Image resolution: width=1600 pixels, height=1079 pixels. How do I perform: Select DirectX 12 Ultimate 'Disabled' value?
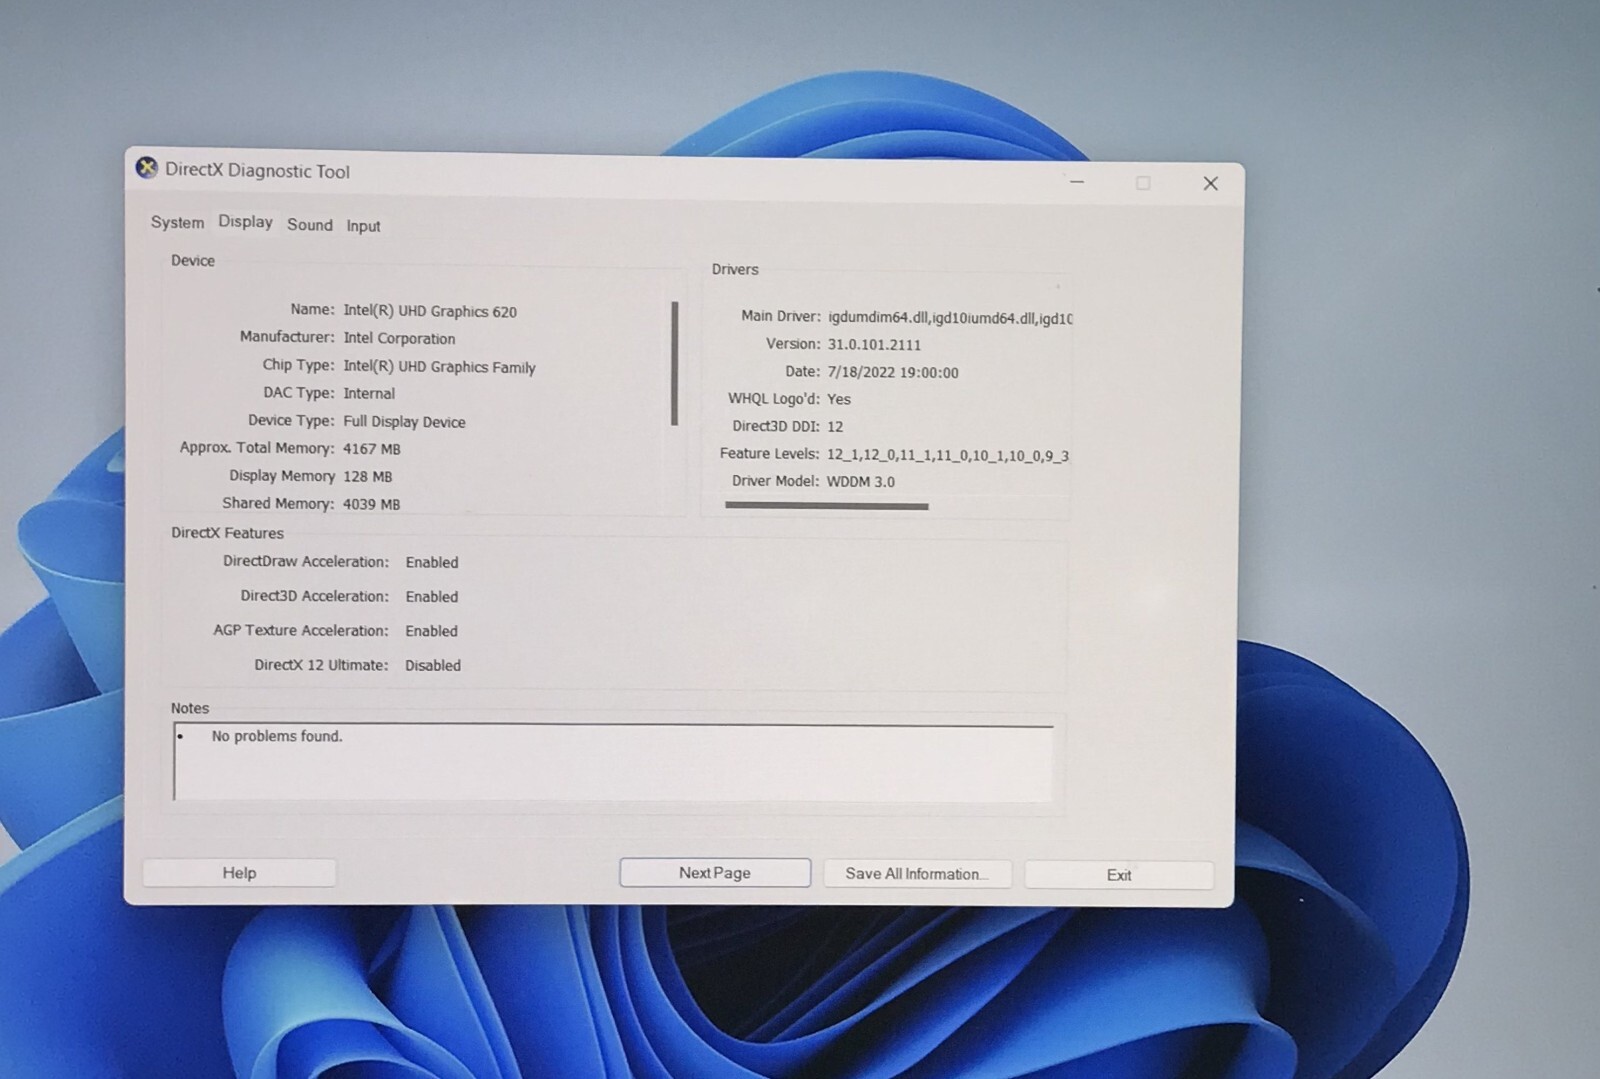pyautogui.click(x=433, y=666)
